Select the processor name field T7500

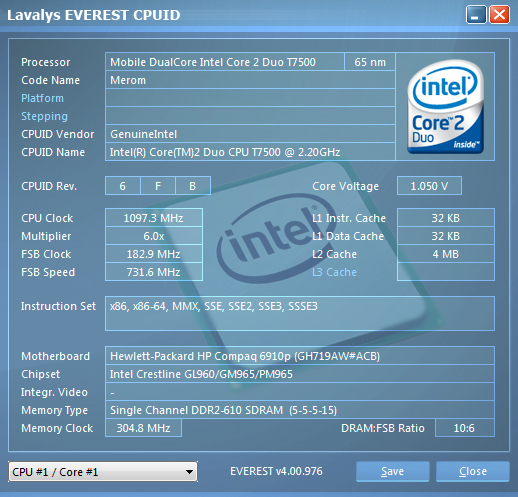point(225,62)
